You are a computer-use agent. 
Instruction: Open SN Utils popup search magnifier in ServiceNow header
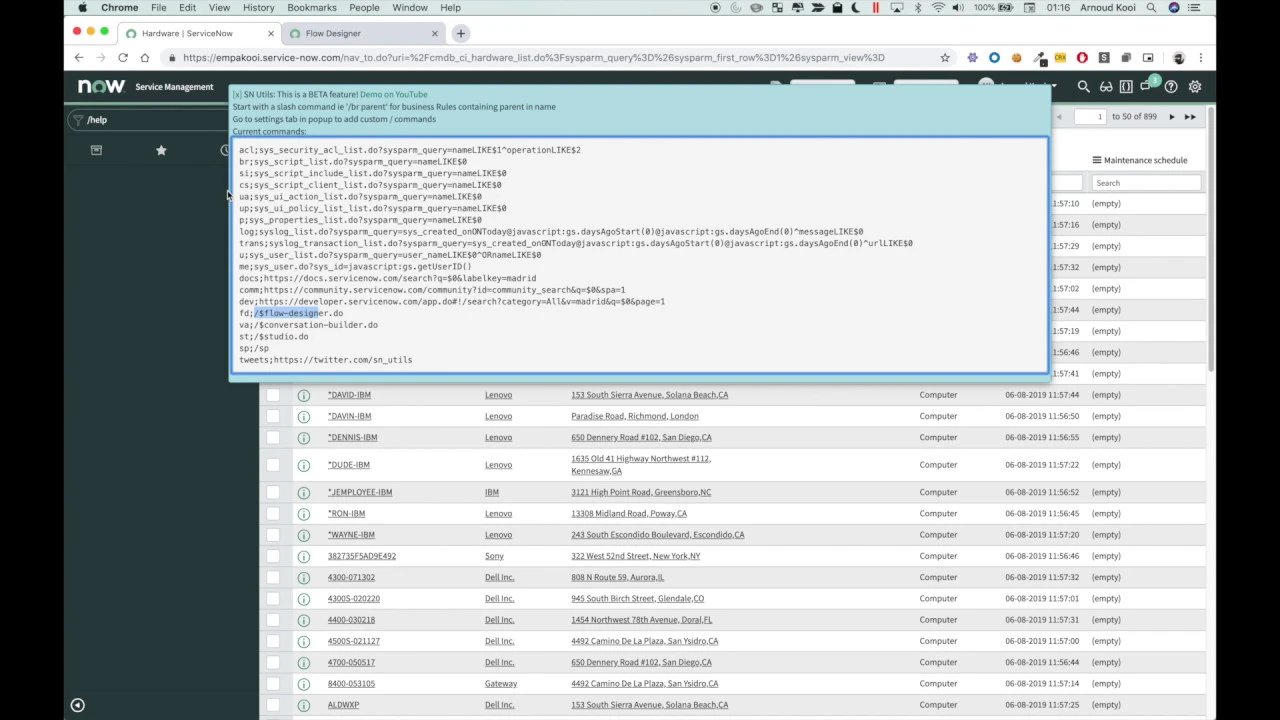pyautogui.click(x=1083, y=86)
